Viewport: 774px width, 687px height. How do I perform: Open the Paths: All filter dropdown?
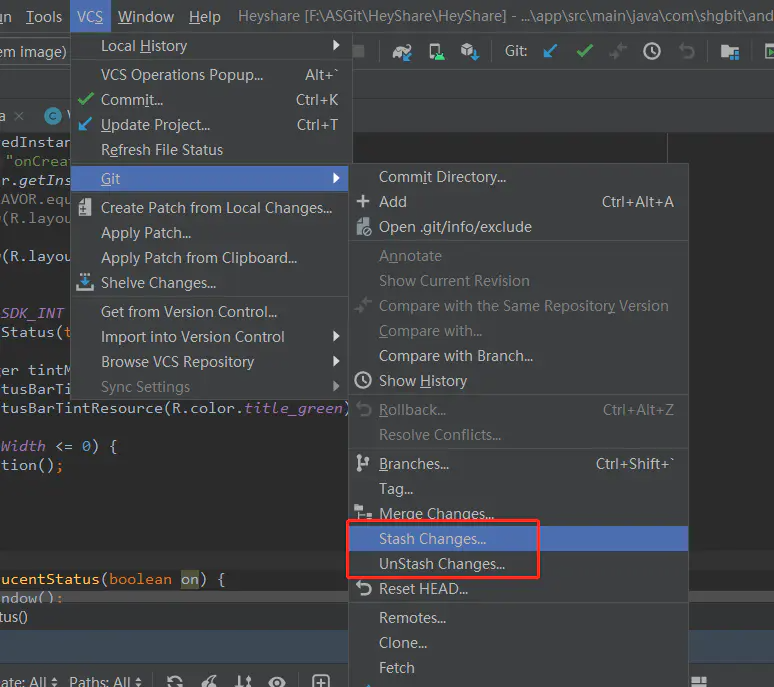106,682
